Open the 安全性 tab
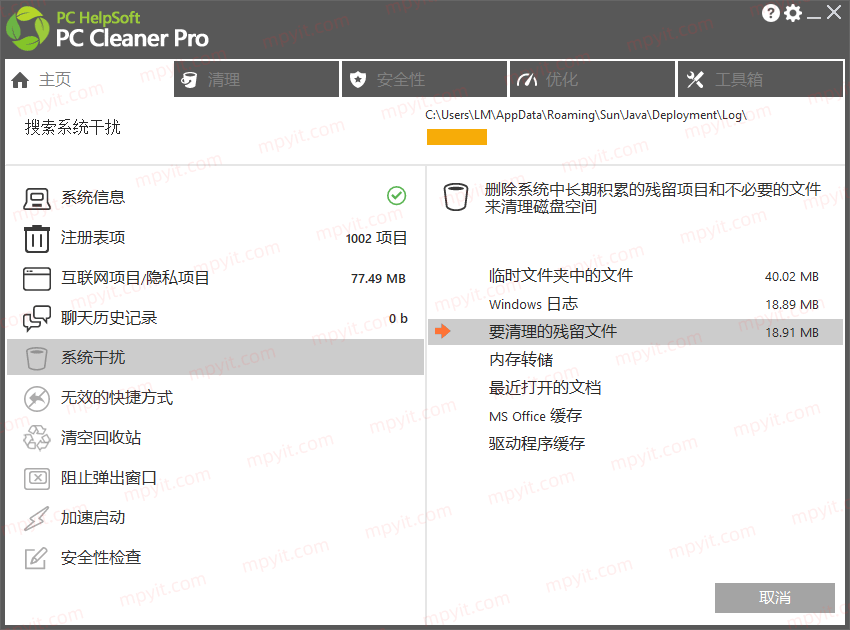Image resolution: width=850 pixels, height=630 pixels. coord(424,79)
